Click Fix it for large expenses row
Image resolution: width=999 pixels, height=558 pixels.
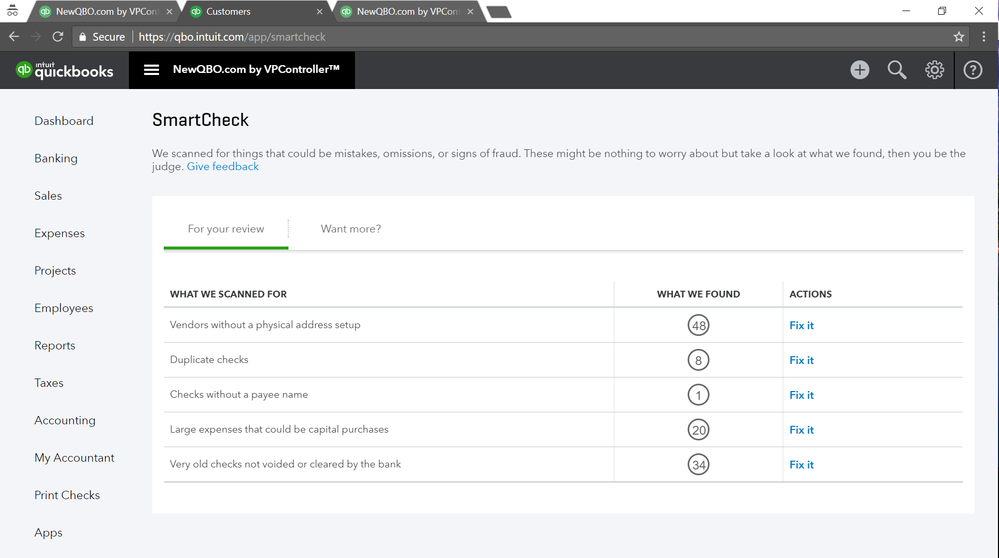801,430
